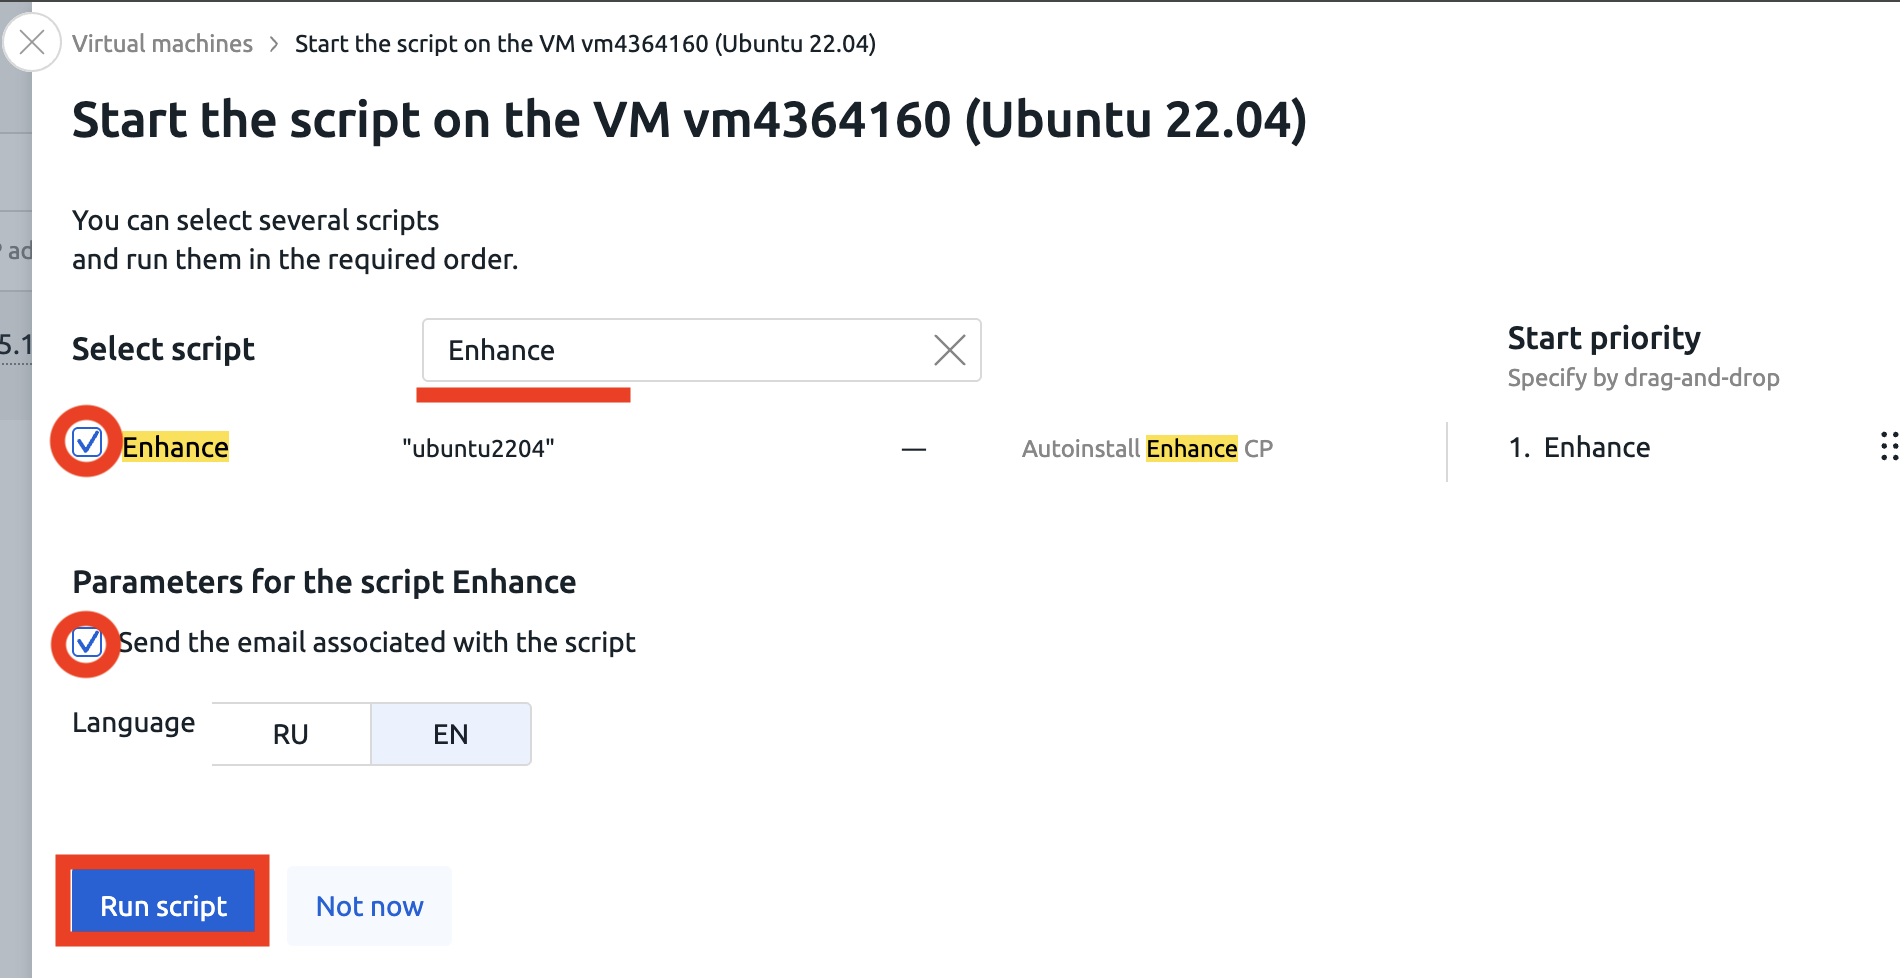Uncheck Send the email associated with script
The width and height of the screenshot is (1900, 978).
tap(87, 642)
